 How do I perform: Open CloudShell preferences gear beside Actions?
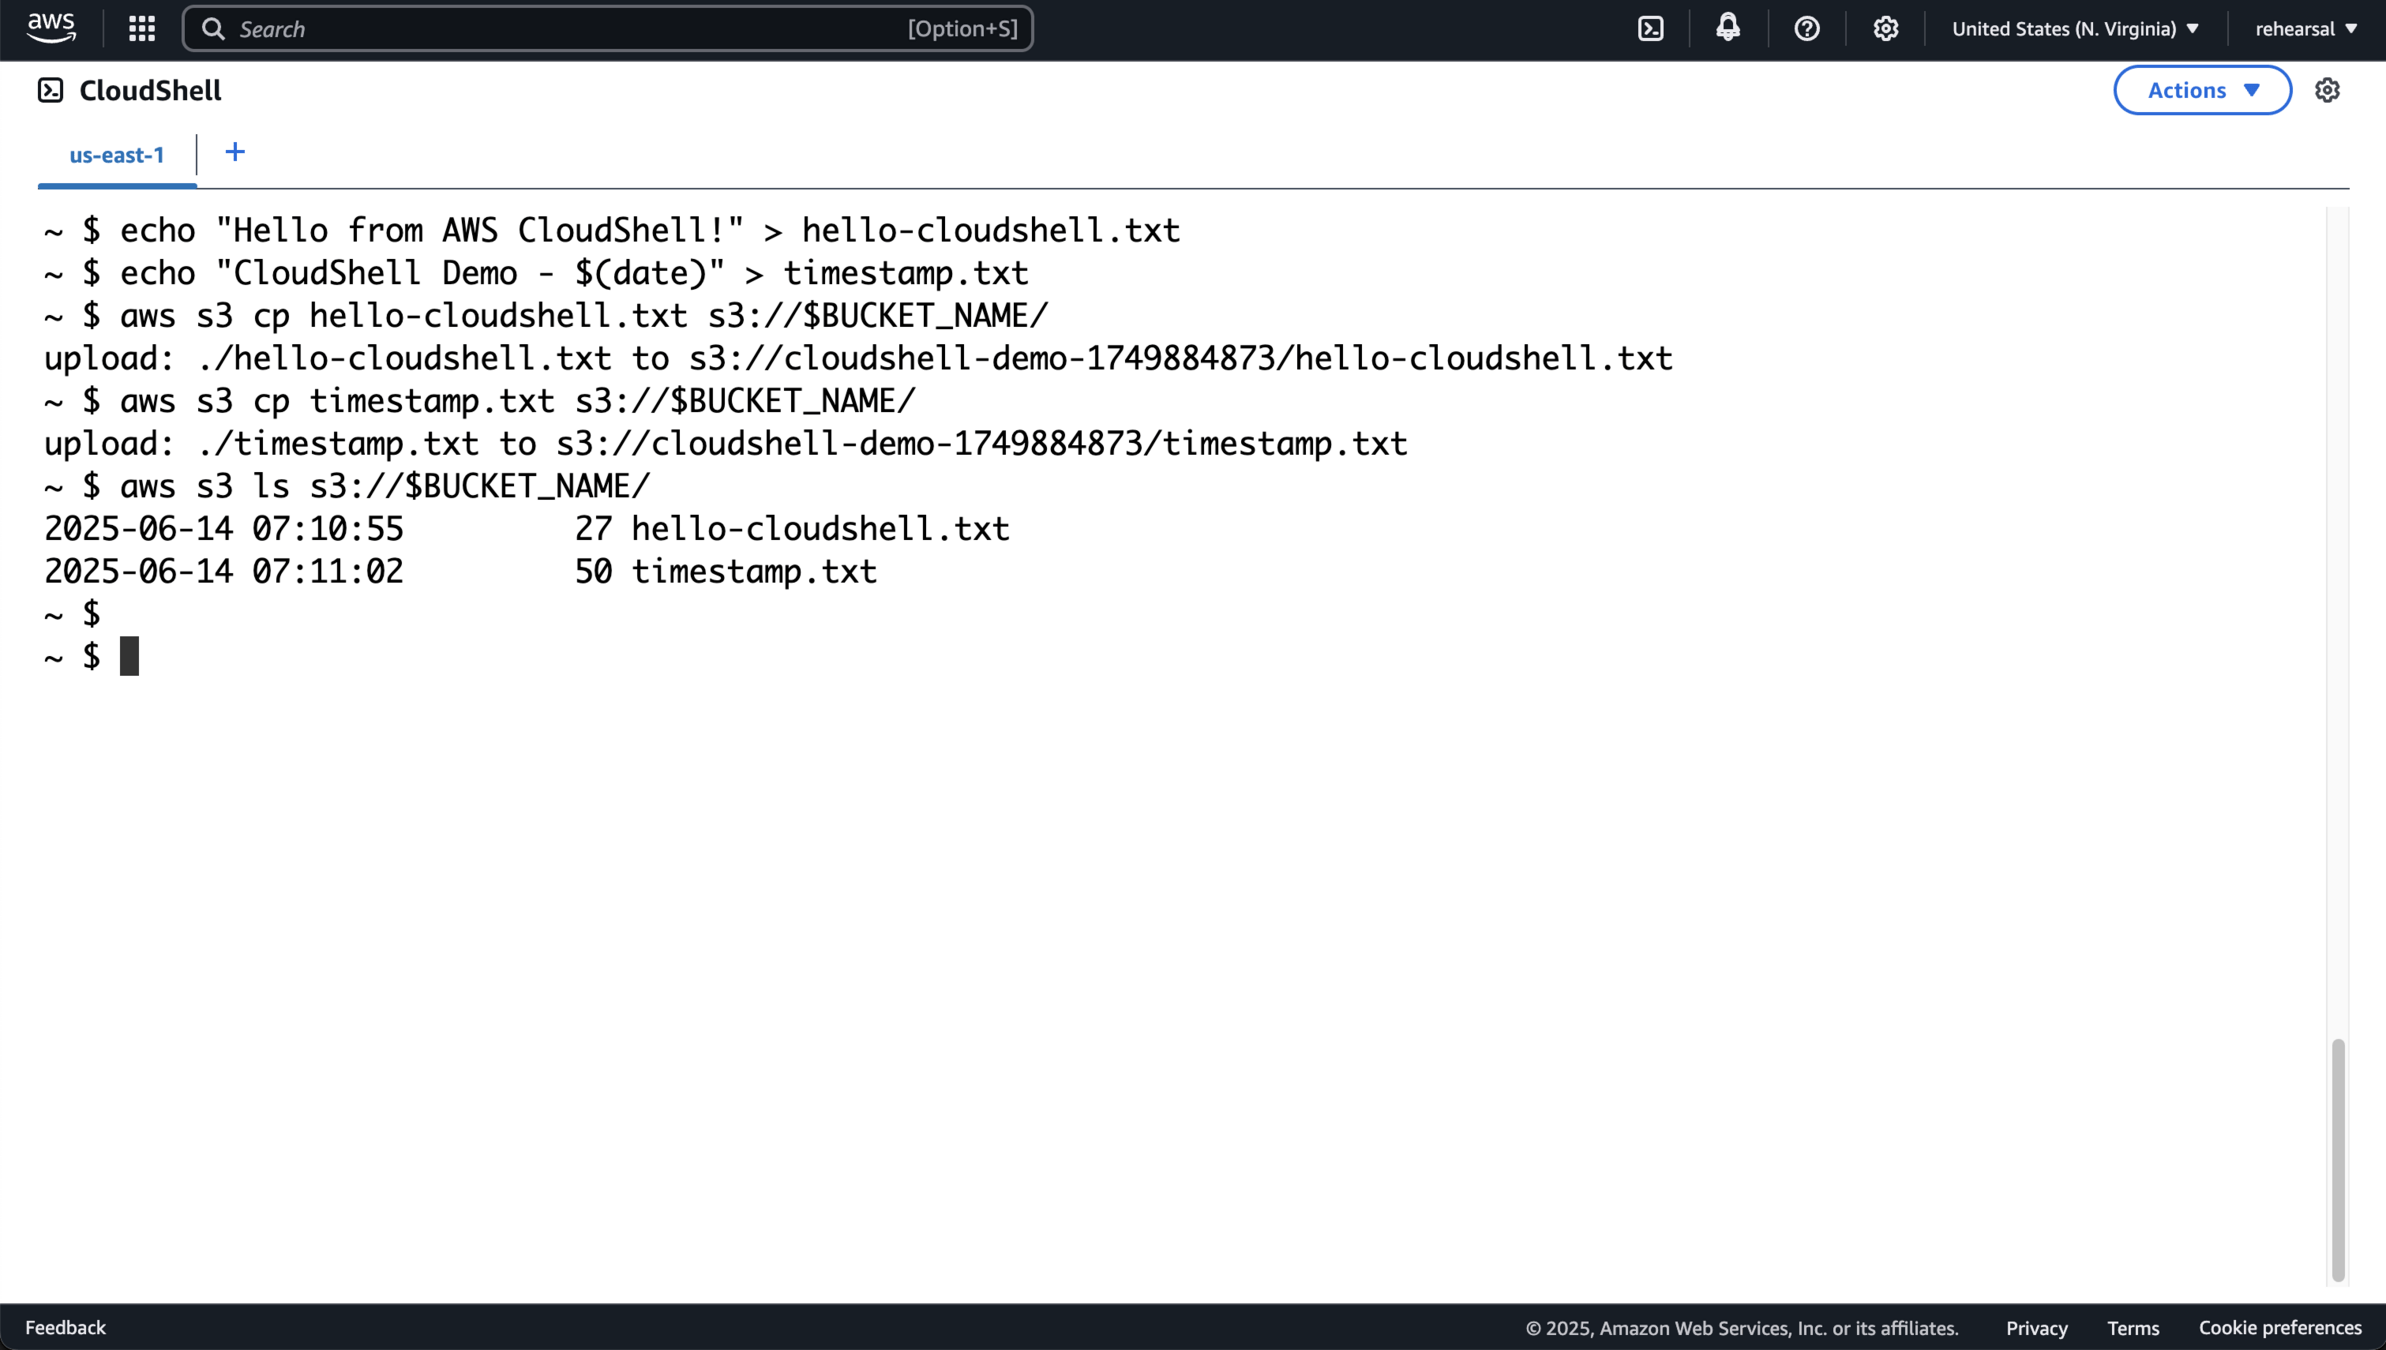pos(2327,90)
